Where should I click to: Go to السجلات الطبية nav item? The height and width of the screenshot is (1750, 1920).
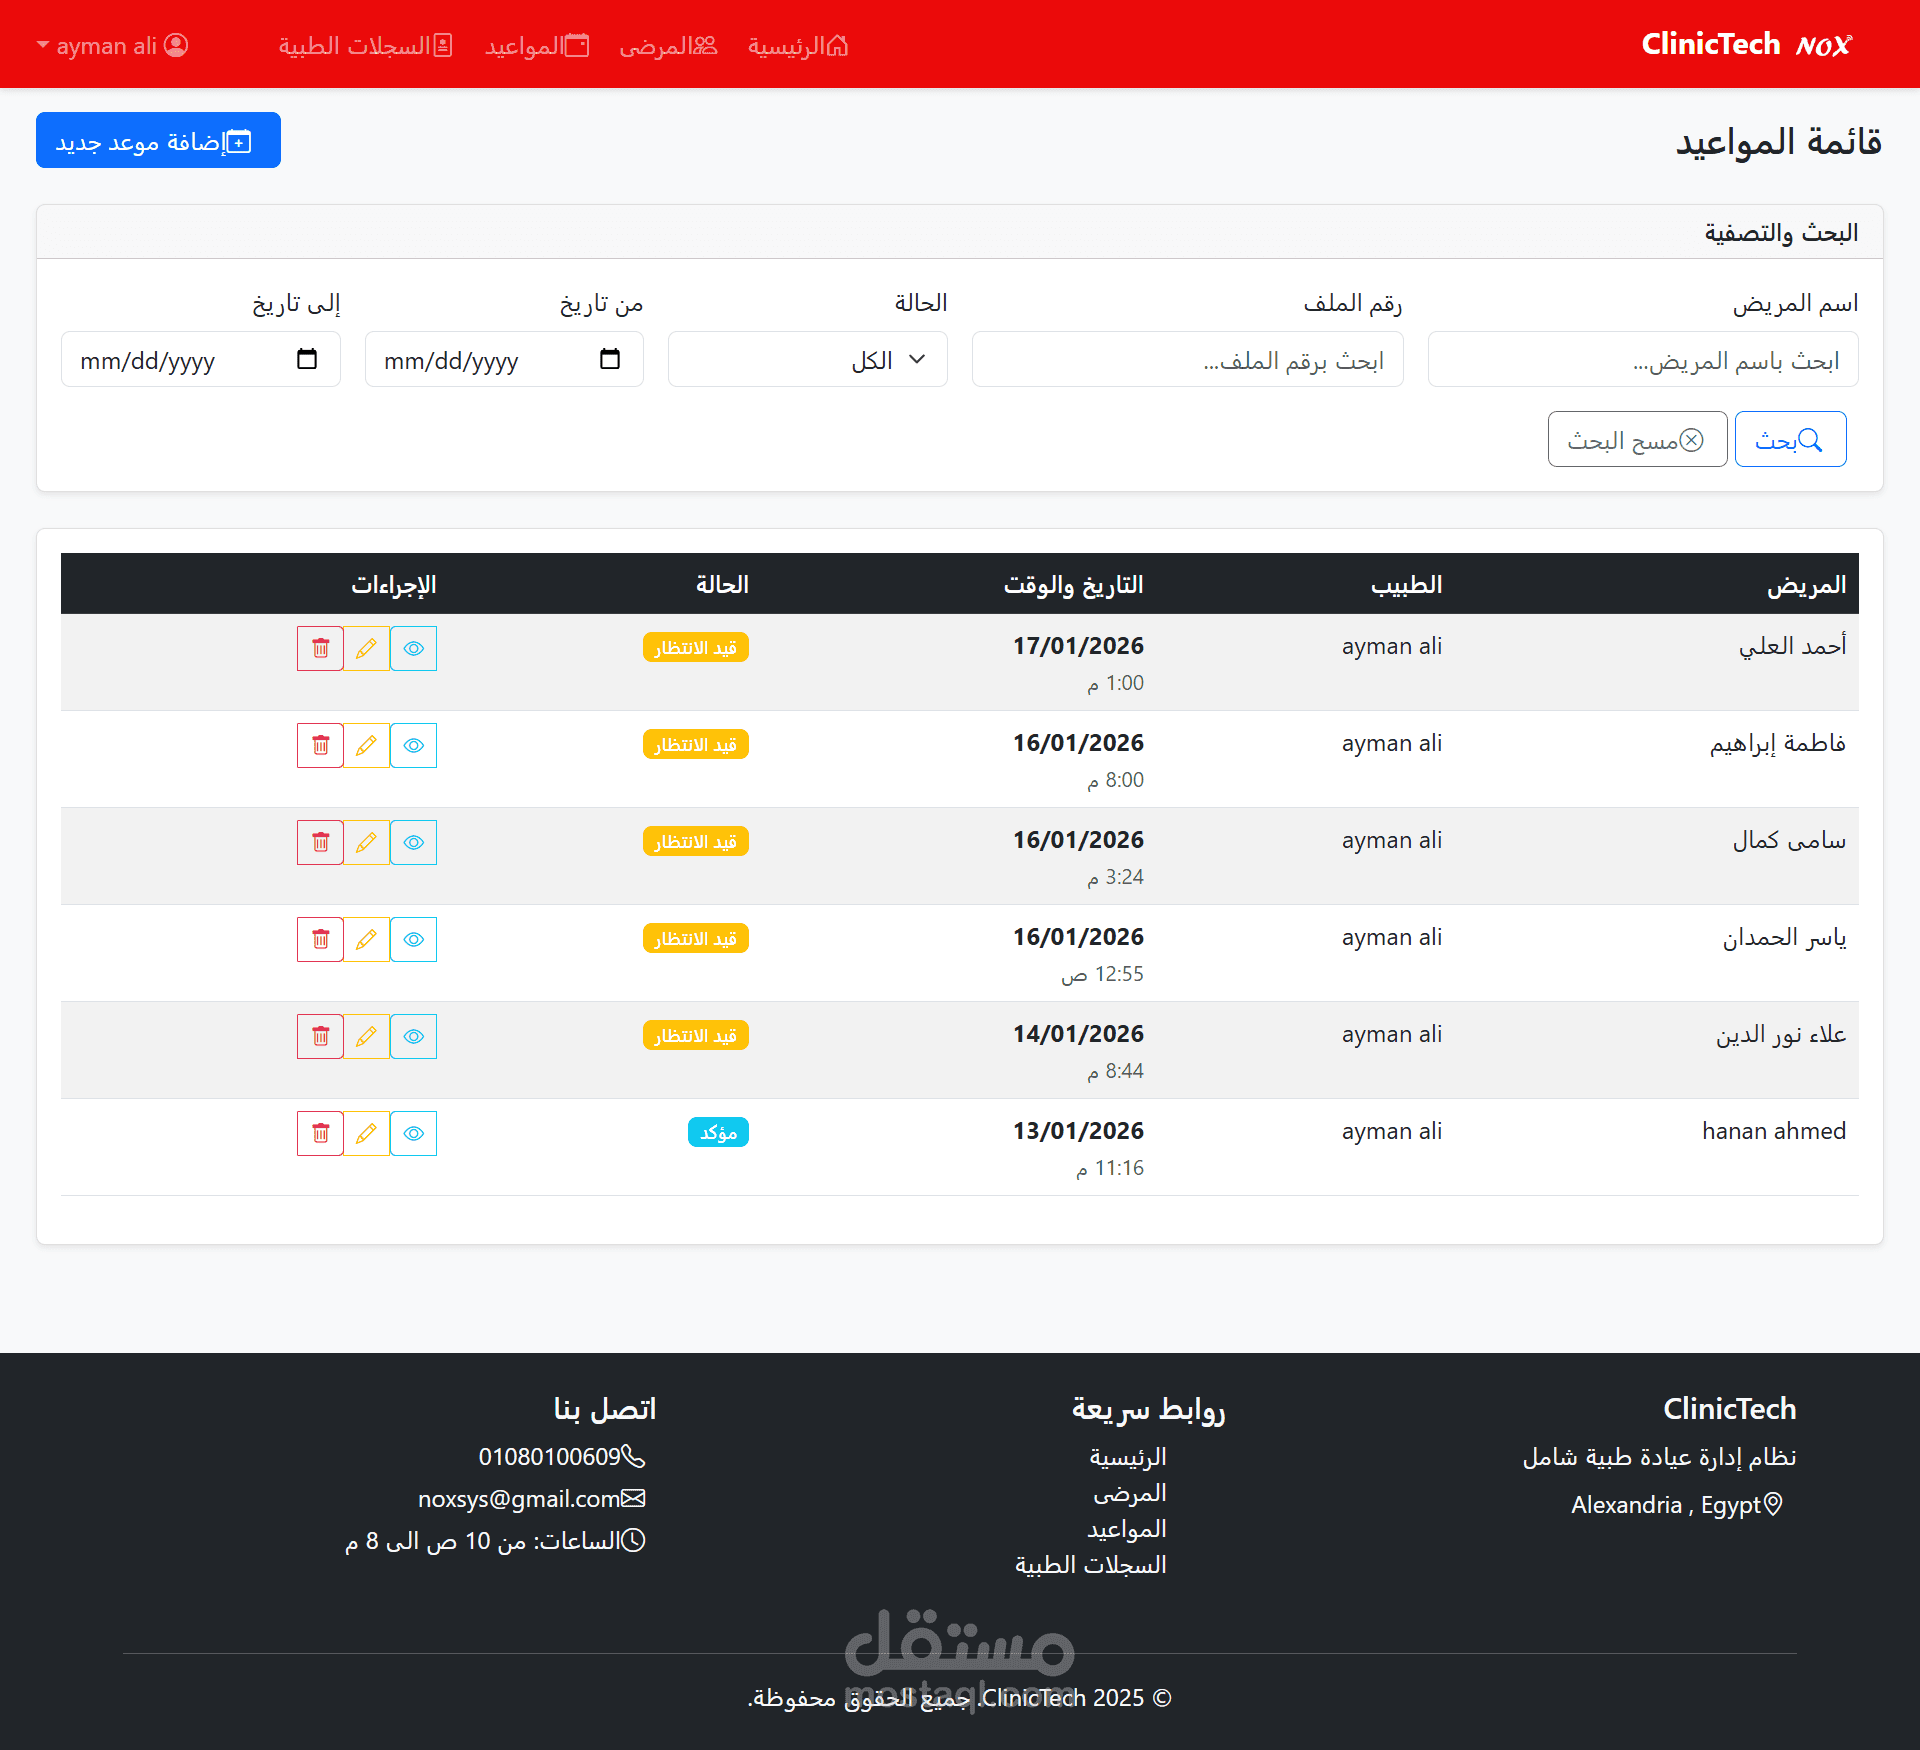click(x=365, y=46)
